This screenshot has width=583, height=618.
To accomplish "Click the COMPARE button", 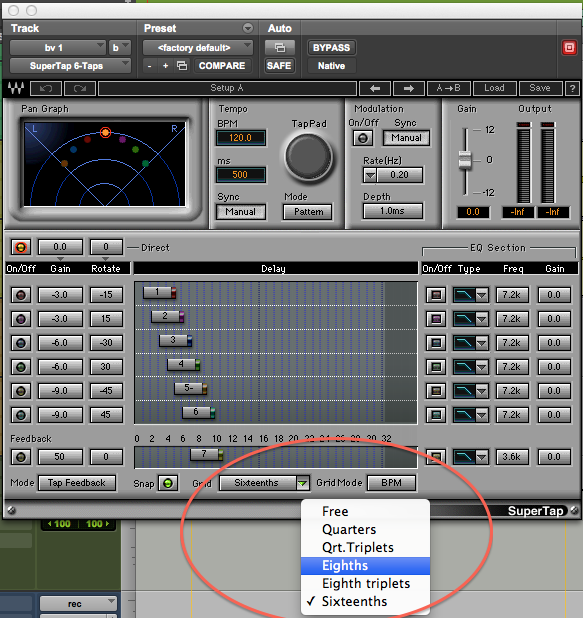I will [x=222, y=65].
